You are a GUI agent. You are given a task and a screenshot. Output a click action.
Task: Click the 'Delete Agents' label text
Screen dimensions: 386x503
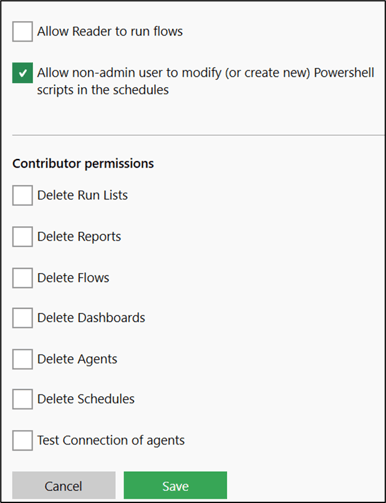(77, 359)
